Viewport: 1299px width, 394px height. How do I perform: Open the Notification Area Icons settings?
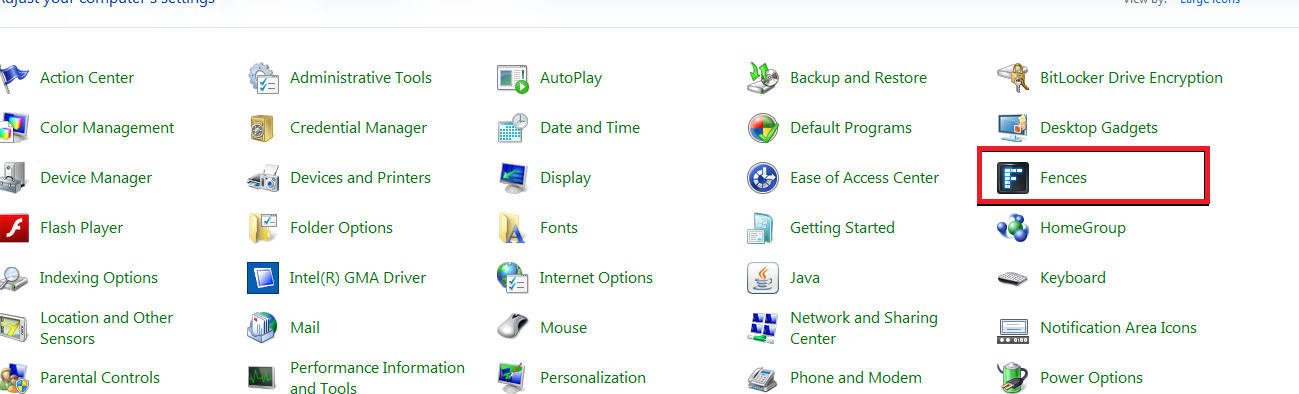click(1118, 328)
